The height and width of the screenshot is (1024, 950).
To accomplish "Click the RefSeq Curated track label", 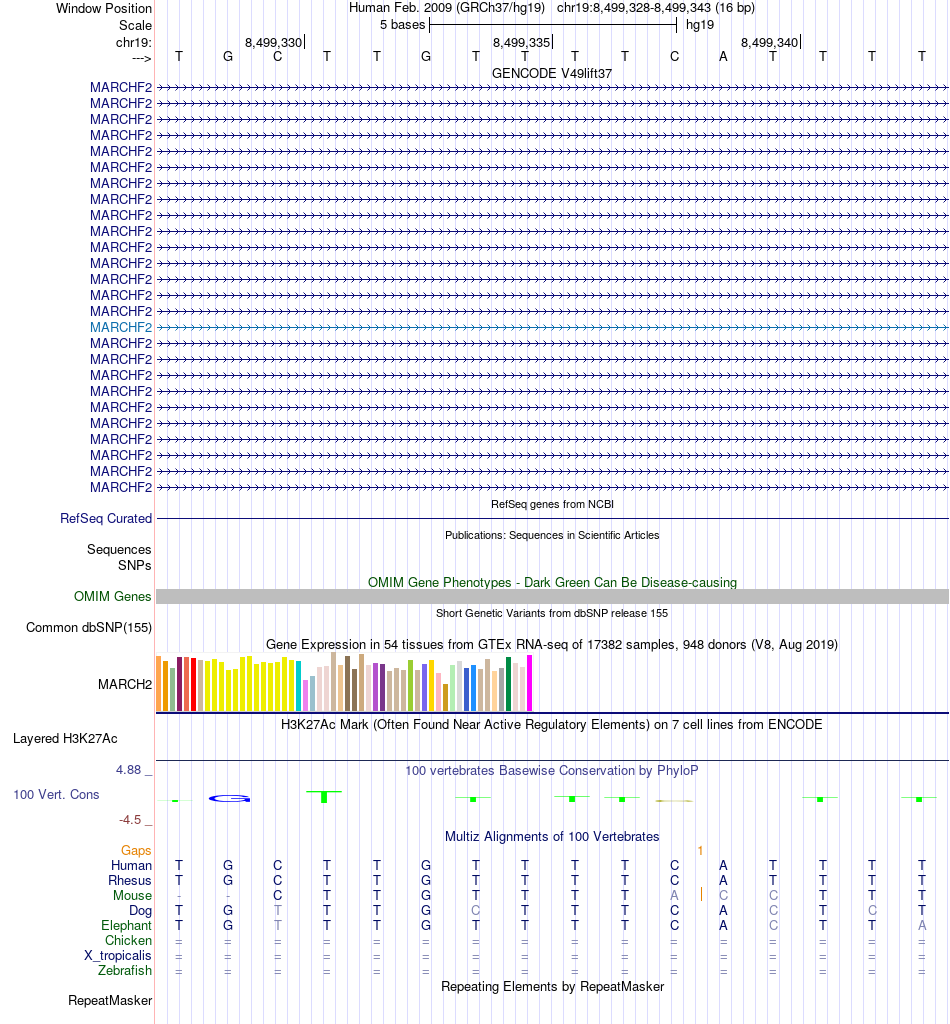I will point(106,519).
